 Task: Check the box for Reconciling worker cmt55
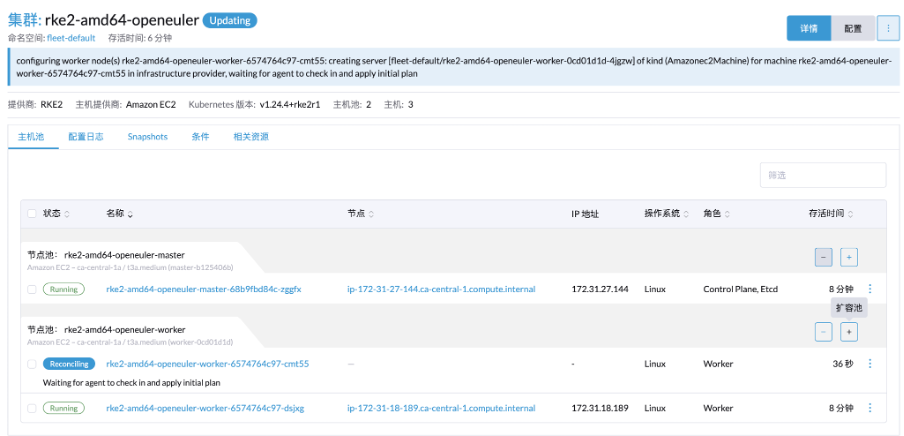[32, 364]
